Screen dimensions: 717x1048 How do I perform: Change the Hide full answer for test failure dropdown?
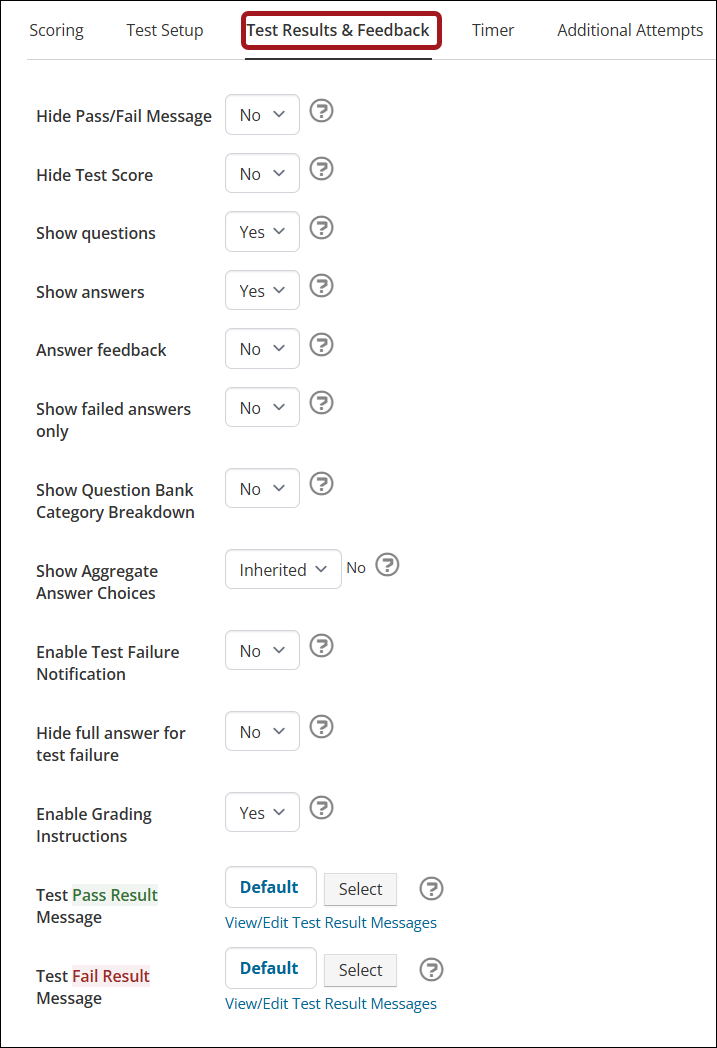pos(262,731)
